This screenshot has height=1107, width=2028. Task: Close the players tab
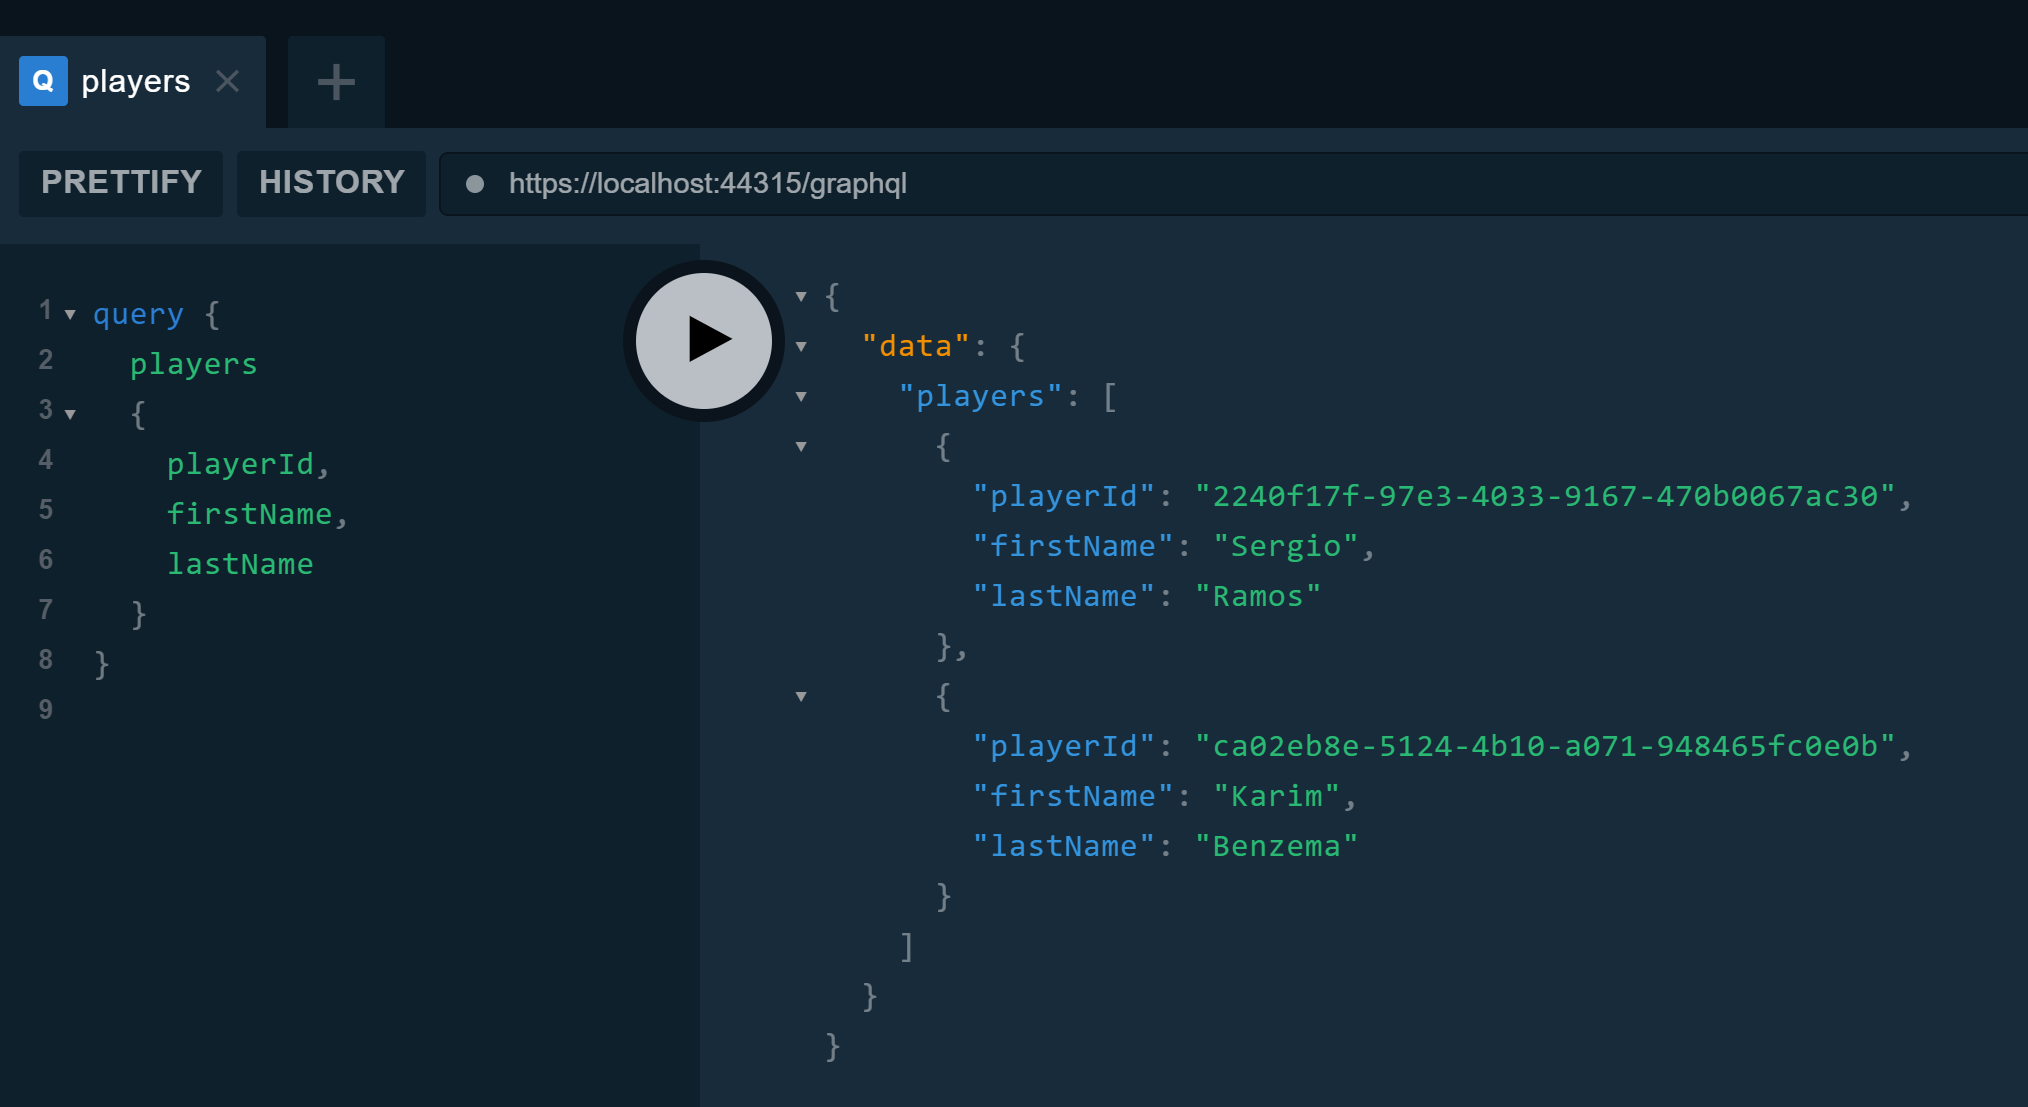click(x=228, y=81)
